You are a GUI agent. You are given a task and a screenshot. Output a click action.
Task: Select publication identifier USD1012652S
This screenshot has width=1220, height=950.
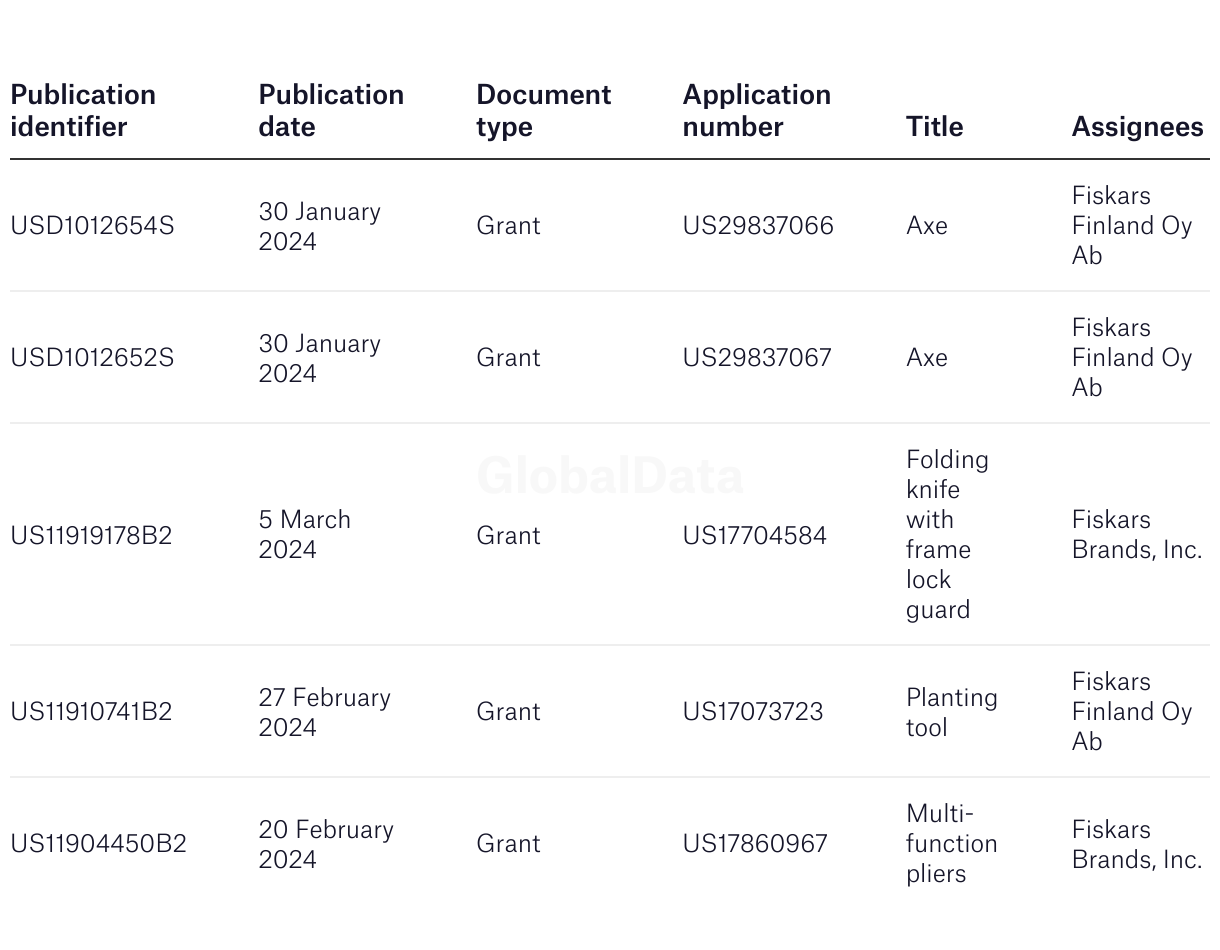tap(92, 358)
